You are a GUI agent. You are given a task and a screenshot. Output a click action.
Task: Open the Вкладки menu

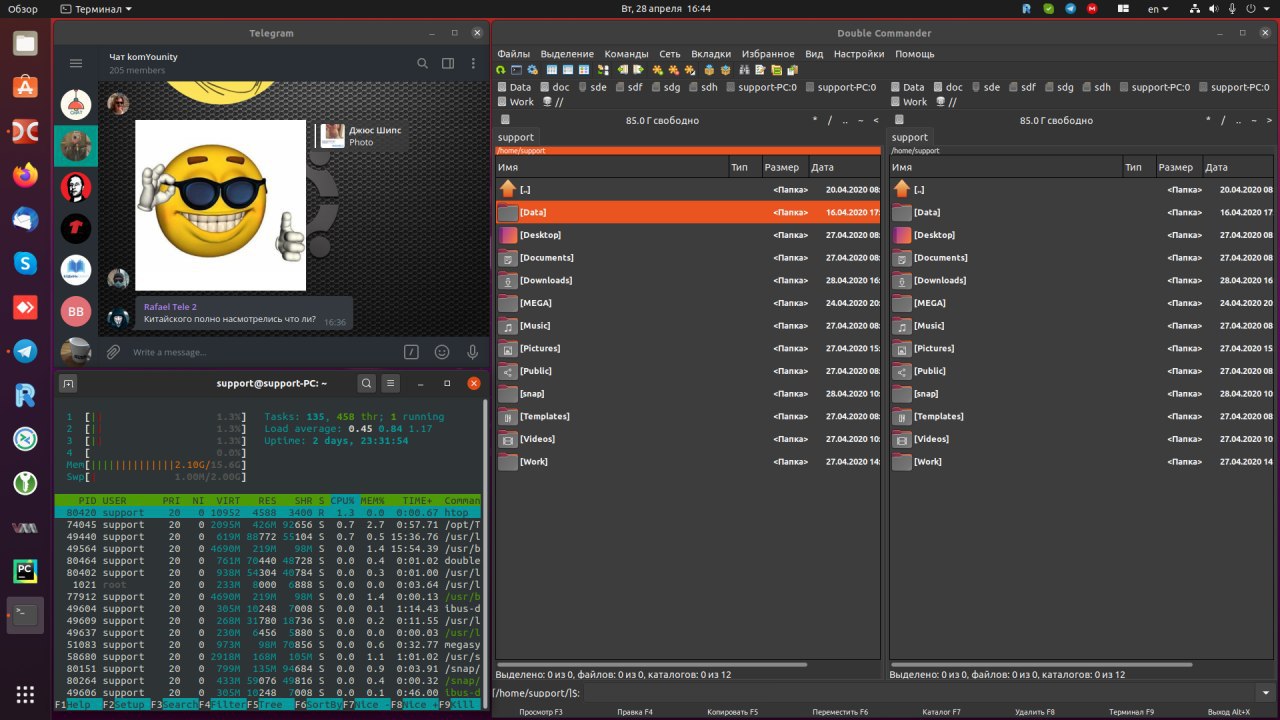pyautogui.click(x=710, y=54)
